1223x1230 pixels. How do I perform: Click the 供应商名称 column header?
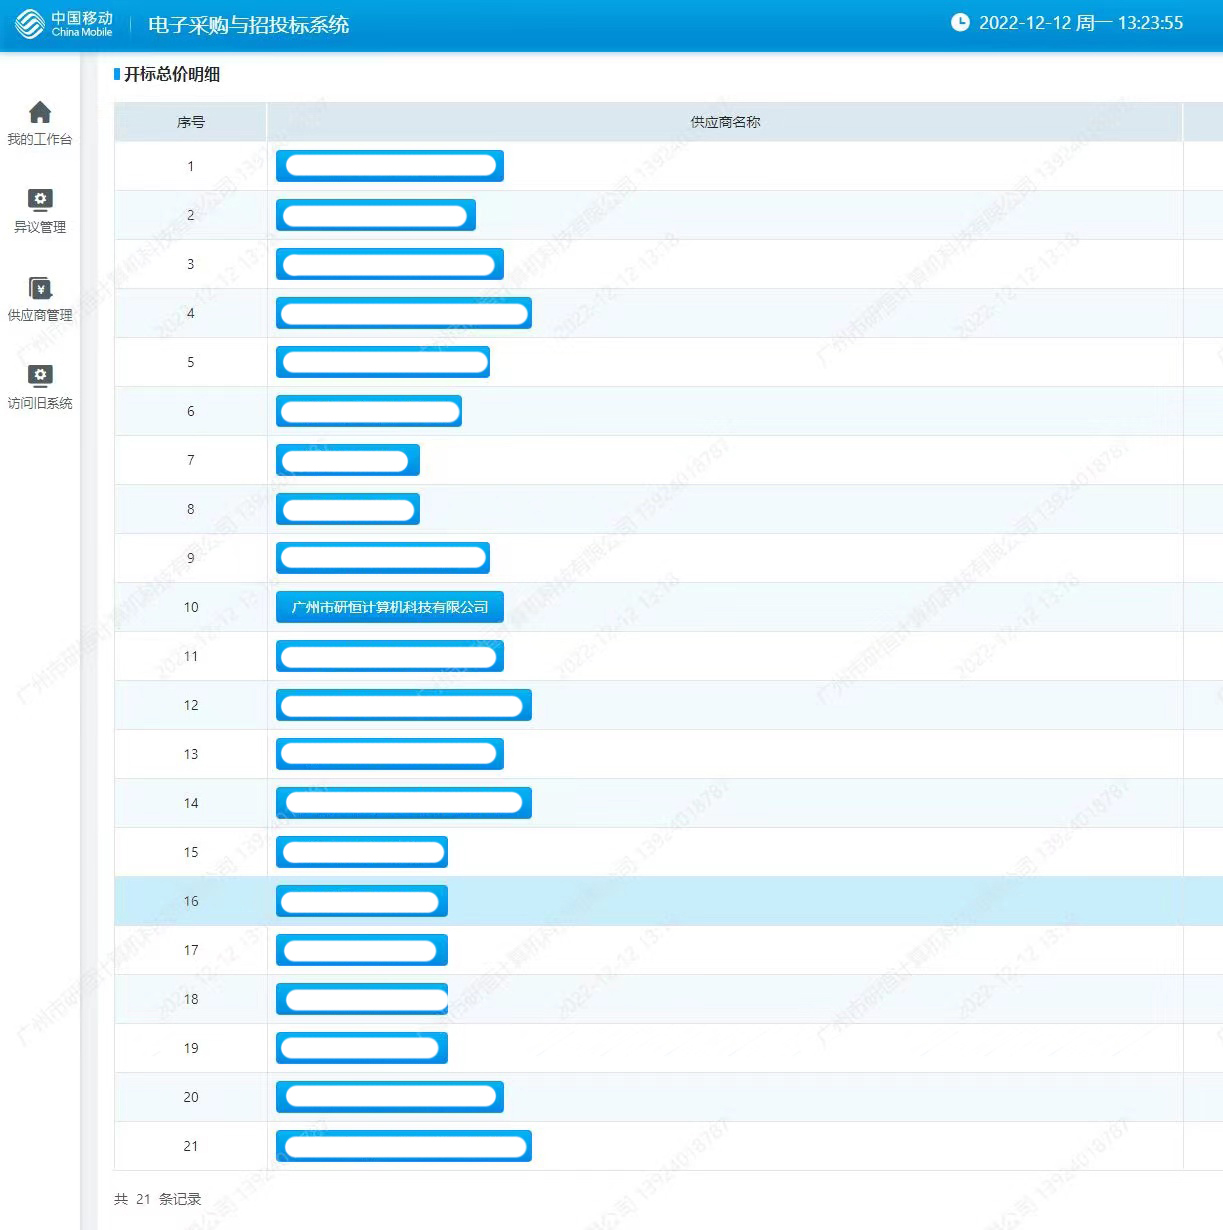[x=725, y=122]
